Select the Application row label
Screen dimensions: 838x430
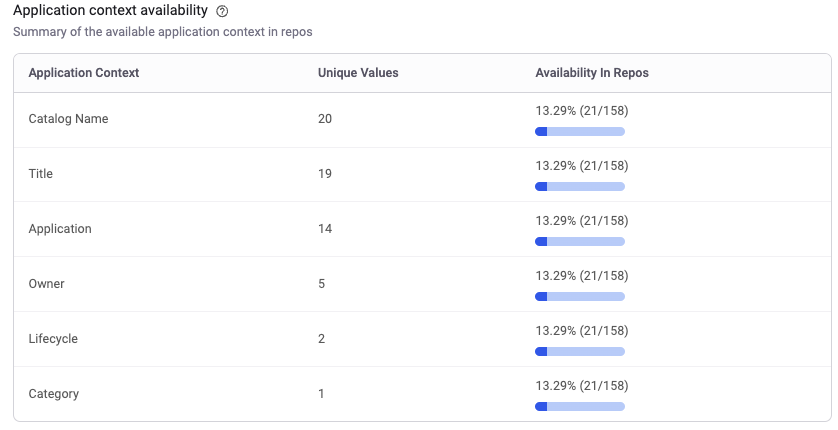point(60,229)
